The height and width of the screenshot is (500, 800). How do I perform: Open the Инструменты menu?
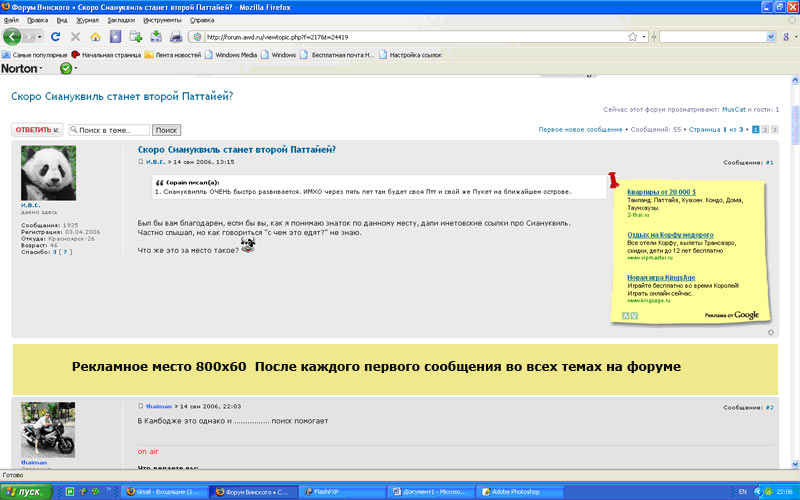[162, 20]
